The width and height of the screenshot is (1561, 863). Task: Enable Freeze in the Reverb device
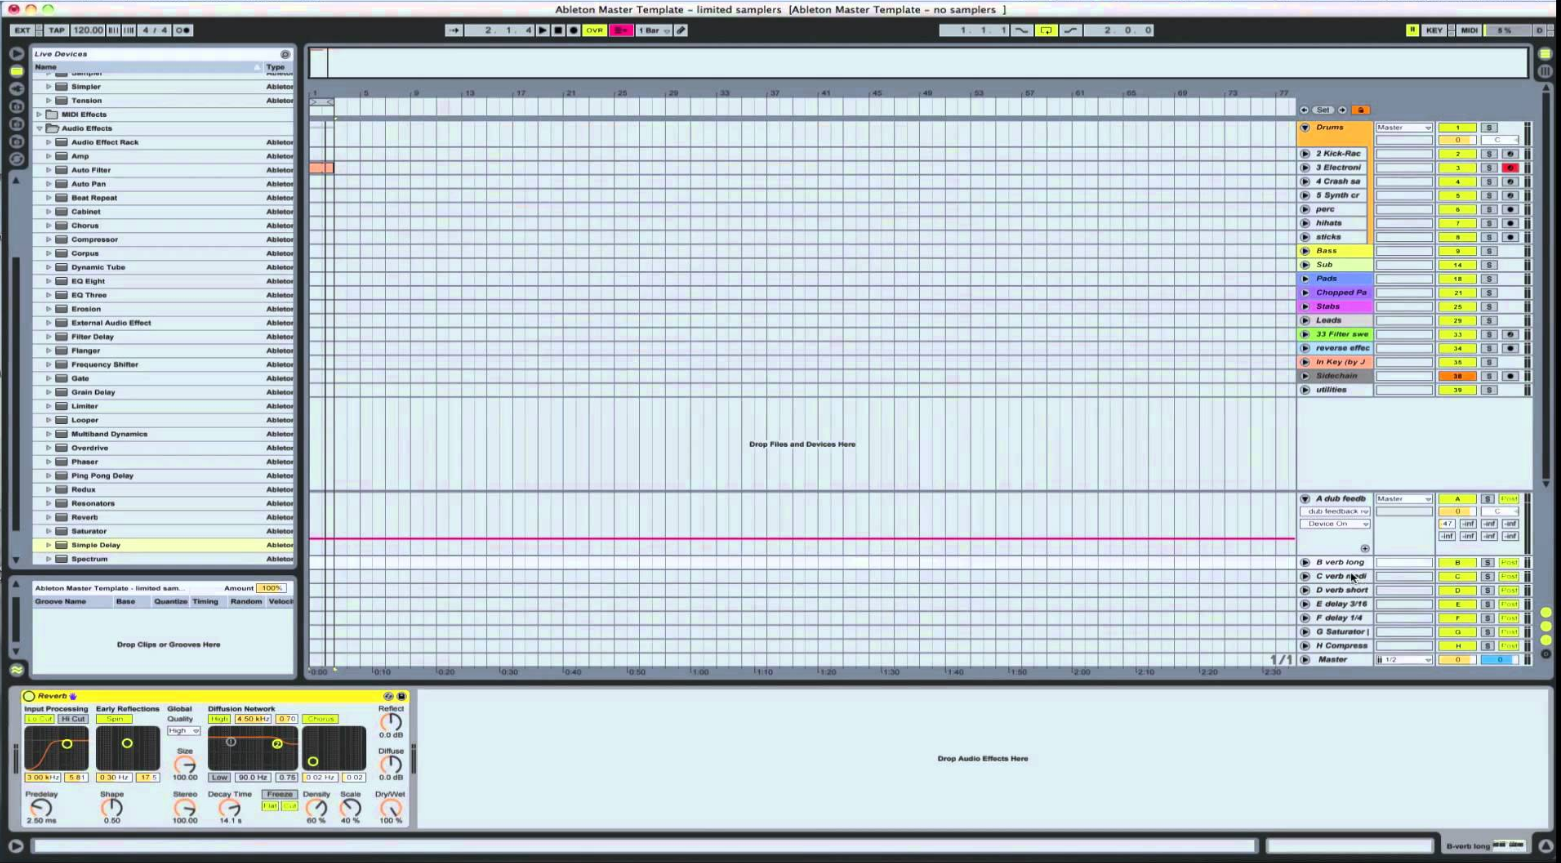click(279, 794)
